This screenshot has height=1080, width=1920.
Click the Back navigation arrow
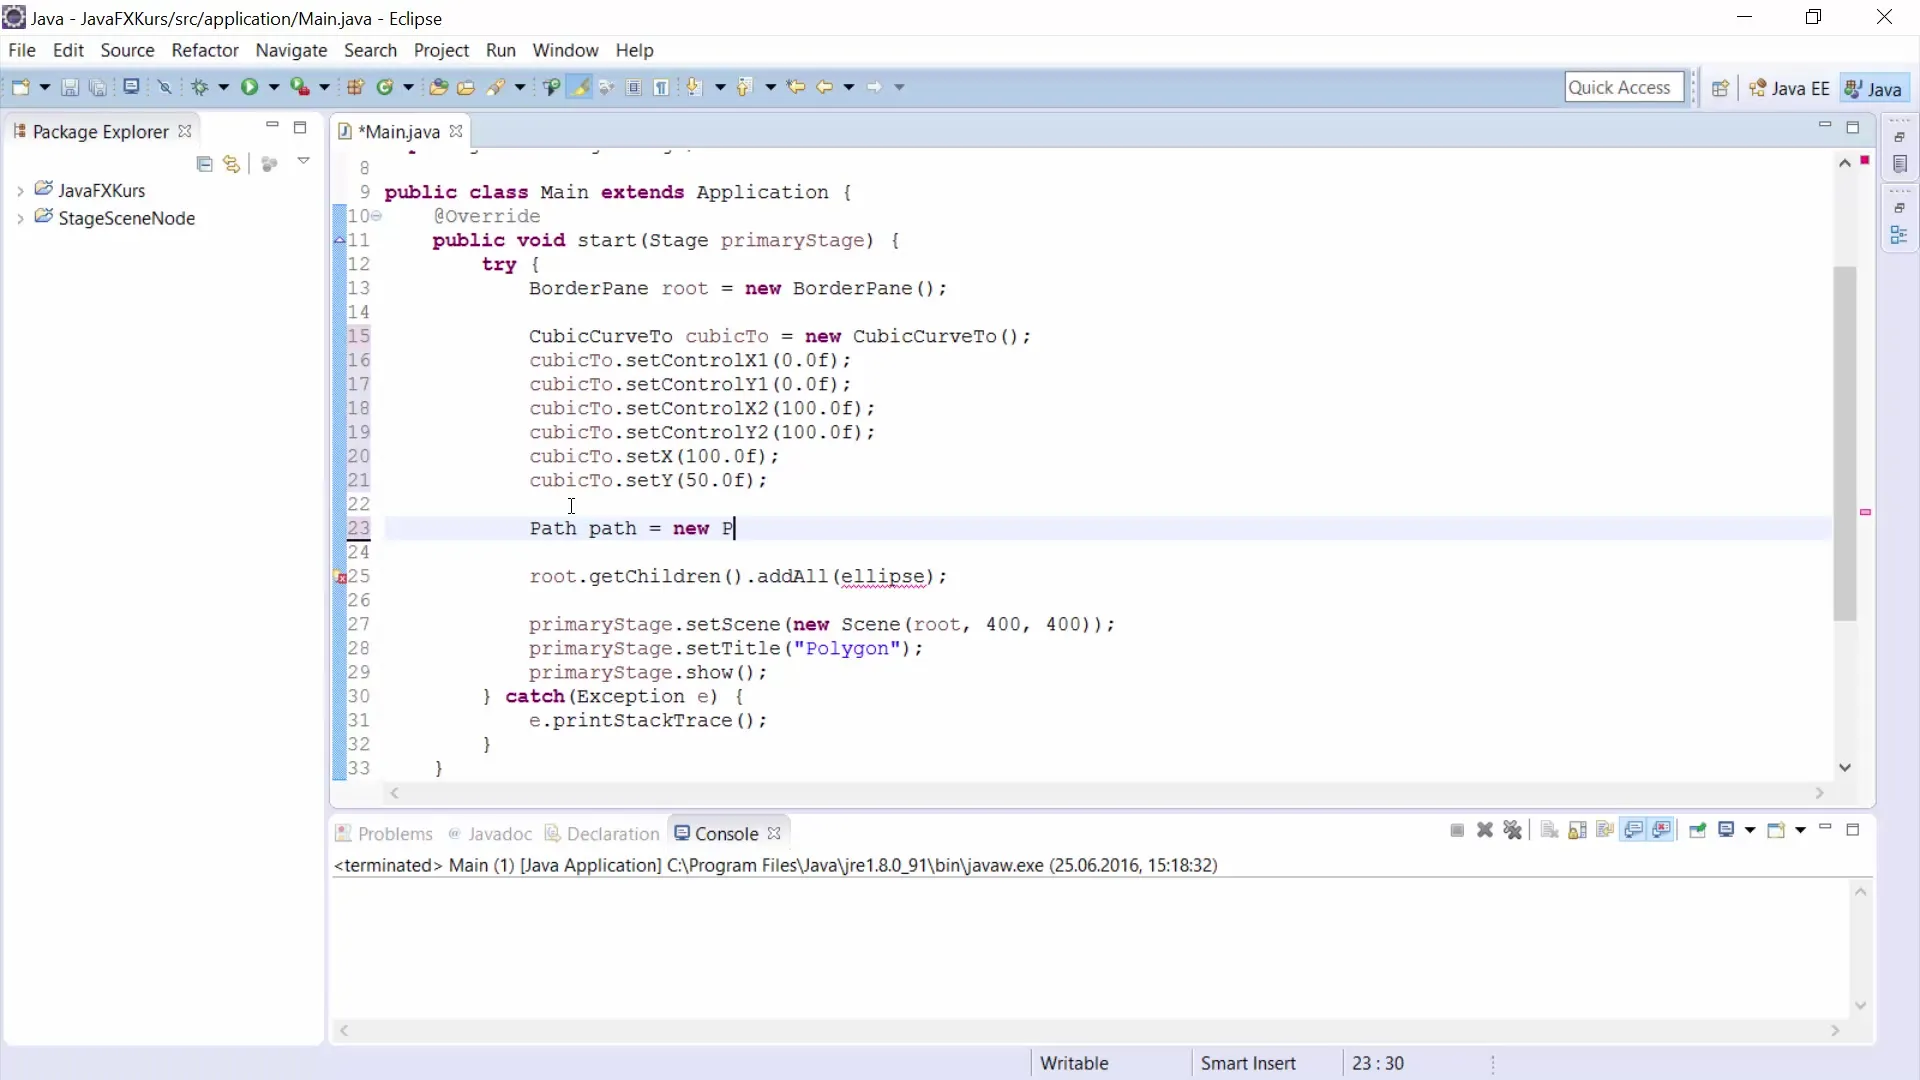pos(825,87)
